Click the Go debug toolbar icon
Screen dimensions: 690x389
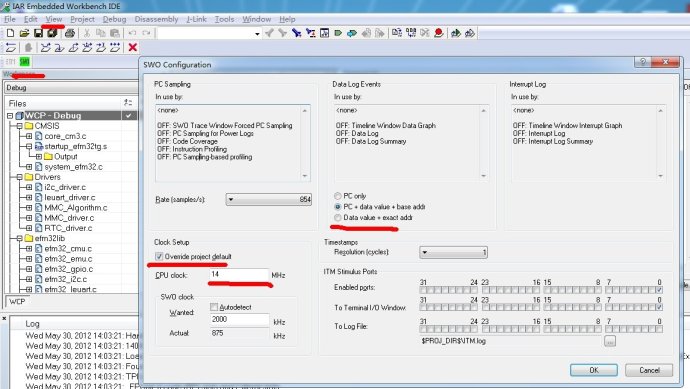pos(115,48)
